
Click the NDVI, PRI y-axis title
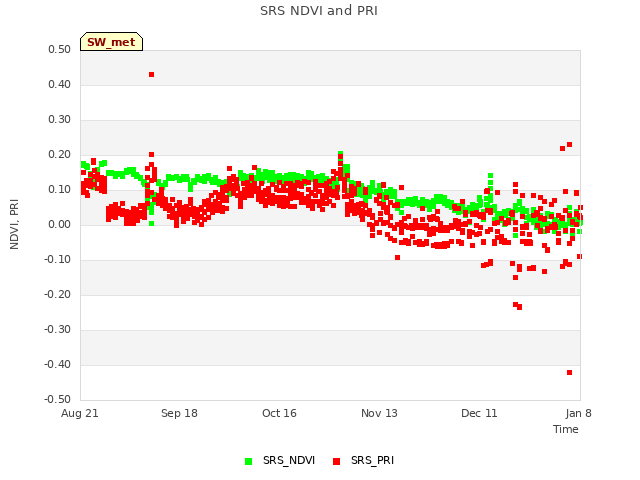pyautogui.click(x=14, y=224)
